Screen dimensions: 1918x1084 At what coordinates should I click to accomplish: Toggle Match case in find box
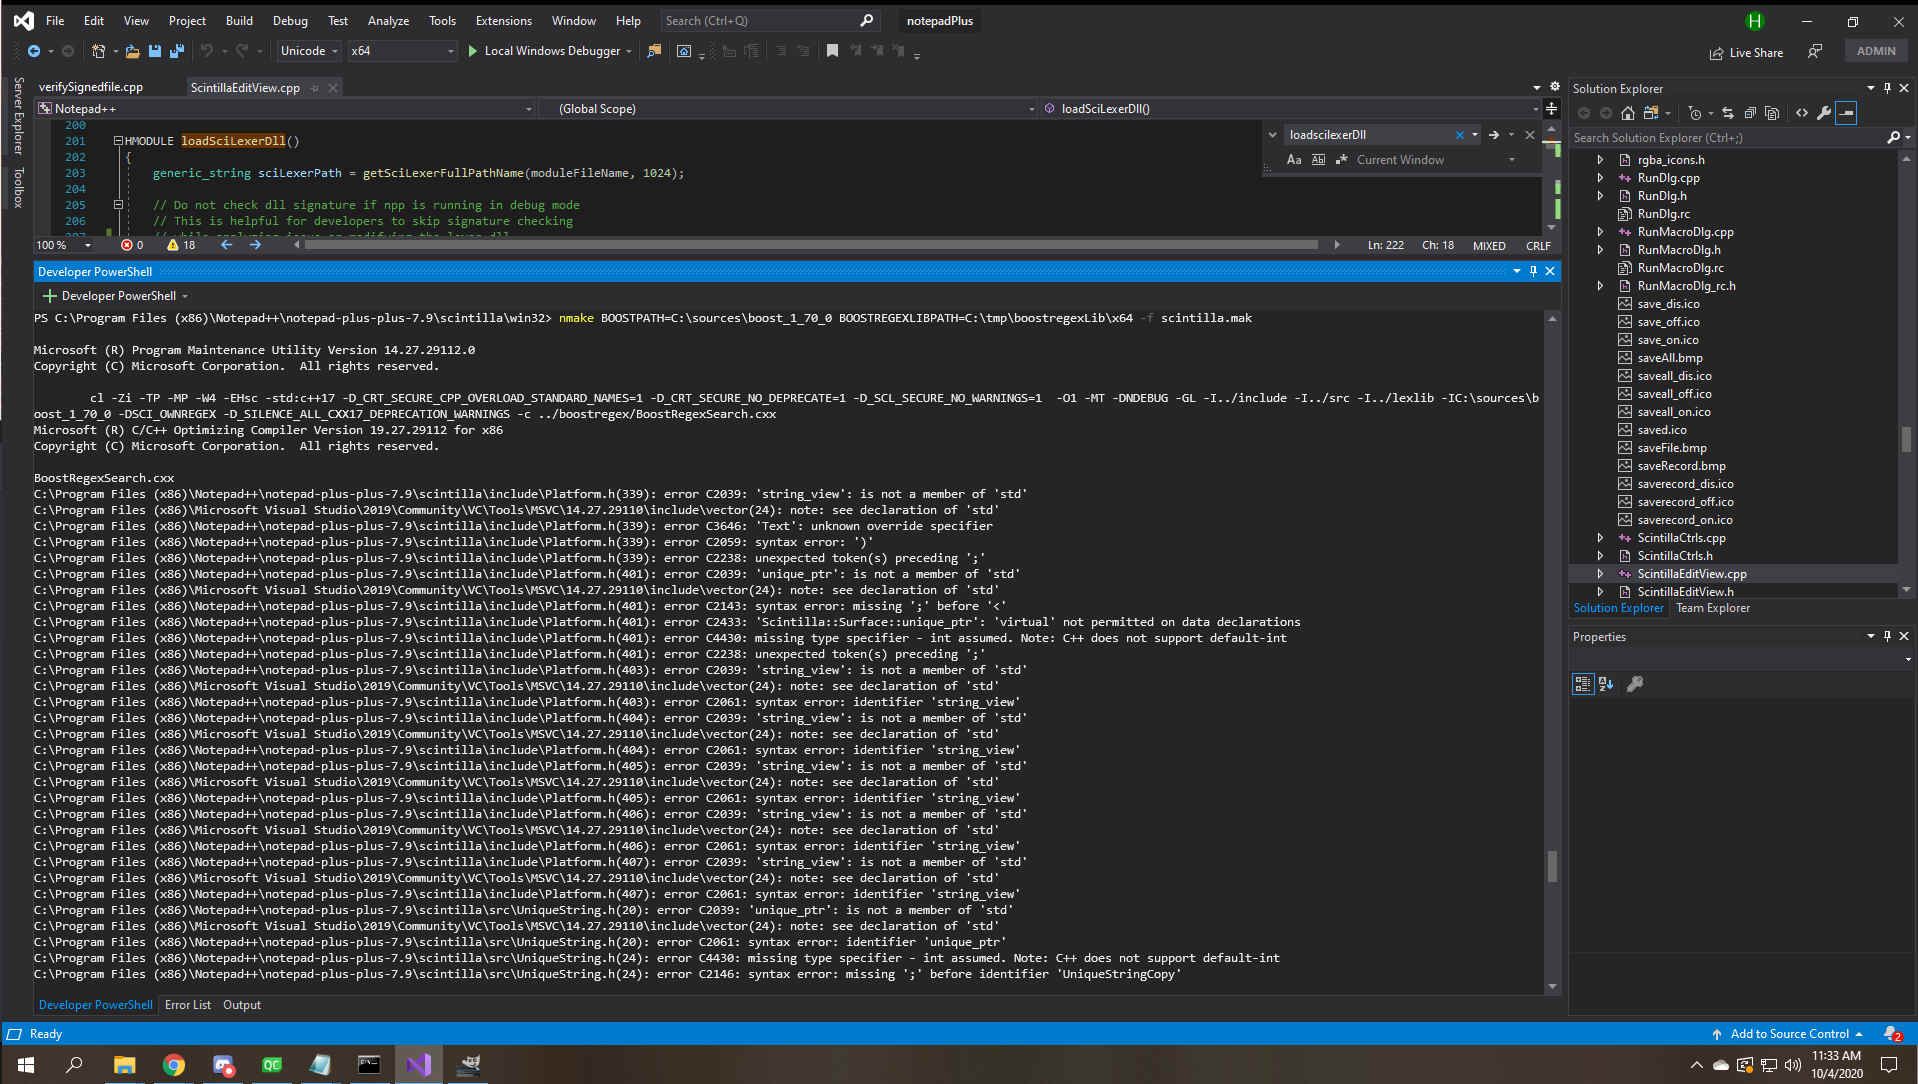tap(1294, 160)
